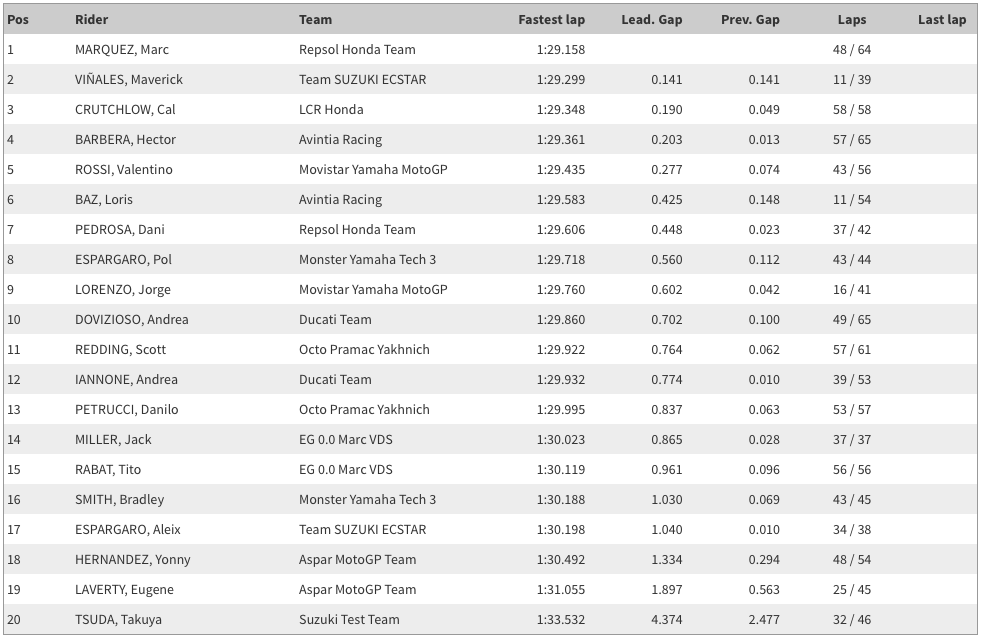Click HERNANDEZ, Yonny rider name
981x638 pixels.
click(133, 559)
